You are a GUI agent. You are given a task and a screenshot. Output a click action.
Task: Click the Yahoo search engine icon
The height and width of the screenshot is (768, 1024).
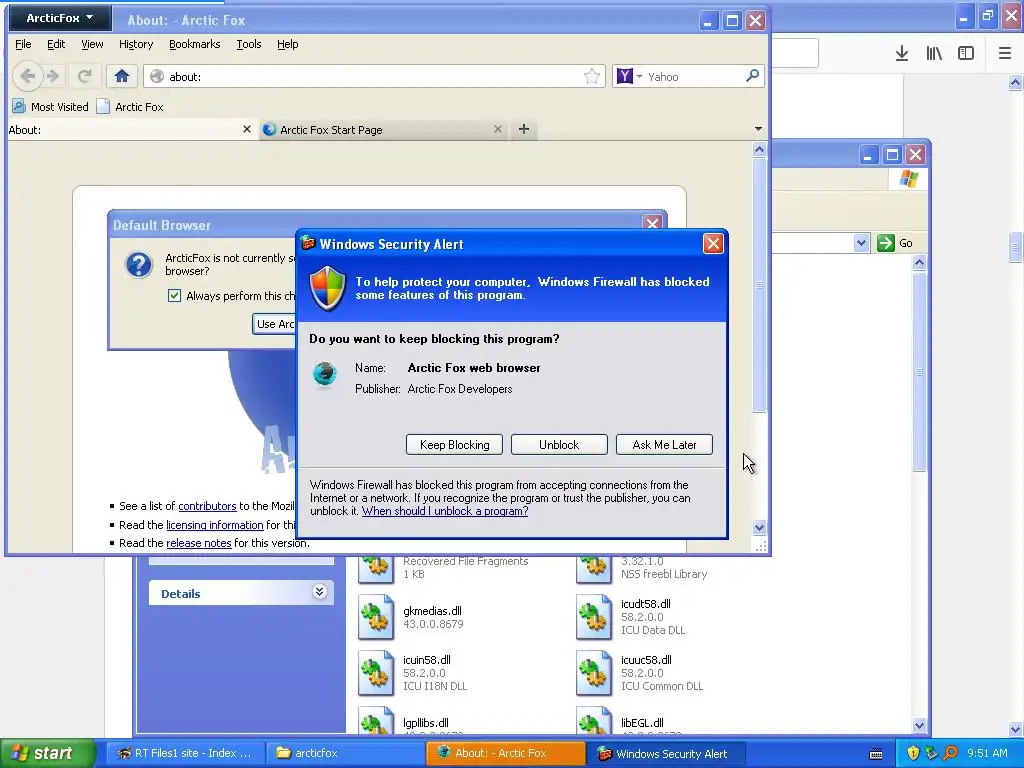[x=624, y=76]
